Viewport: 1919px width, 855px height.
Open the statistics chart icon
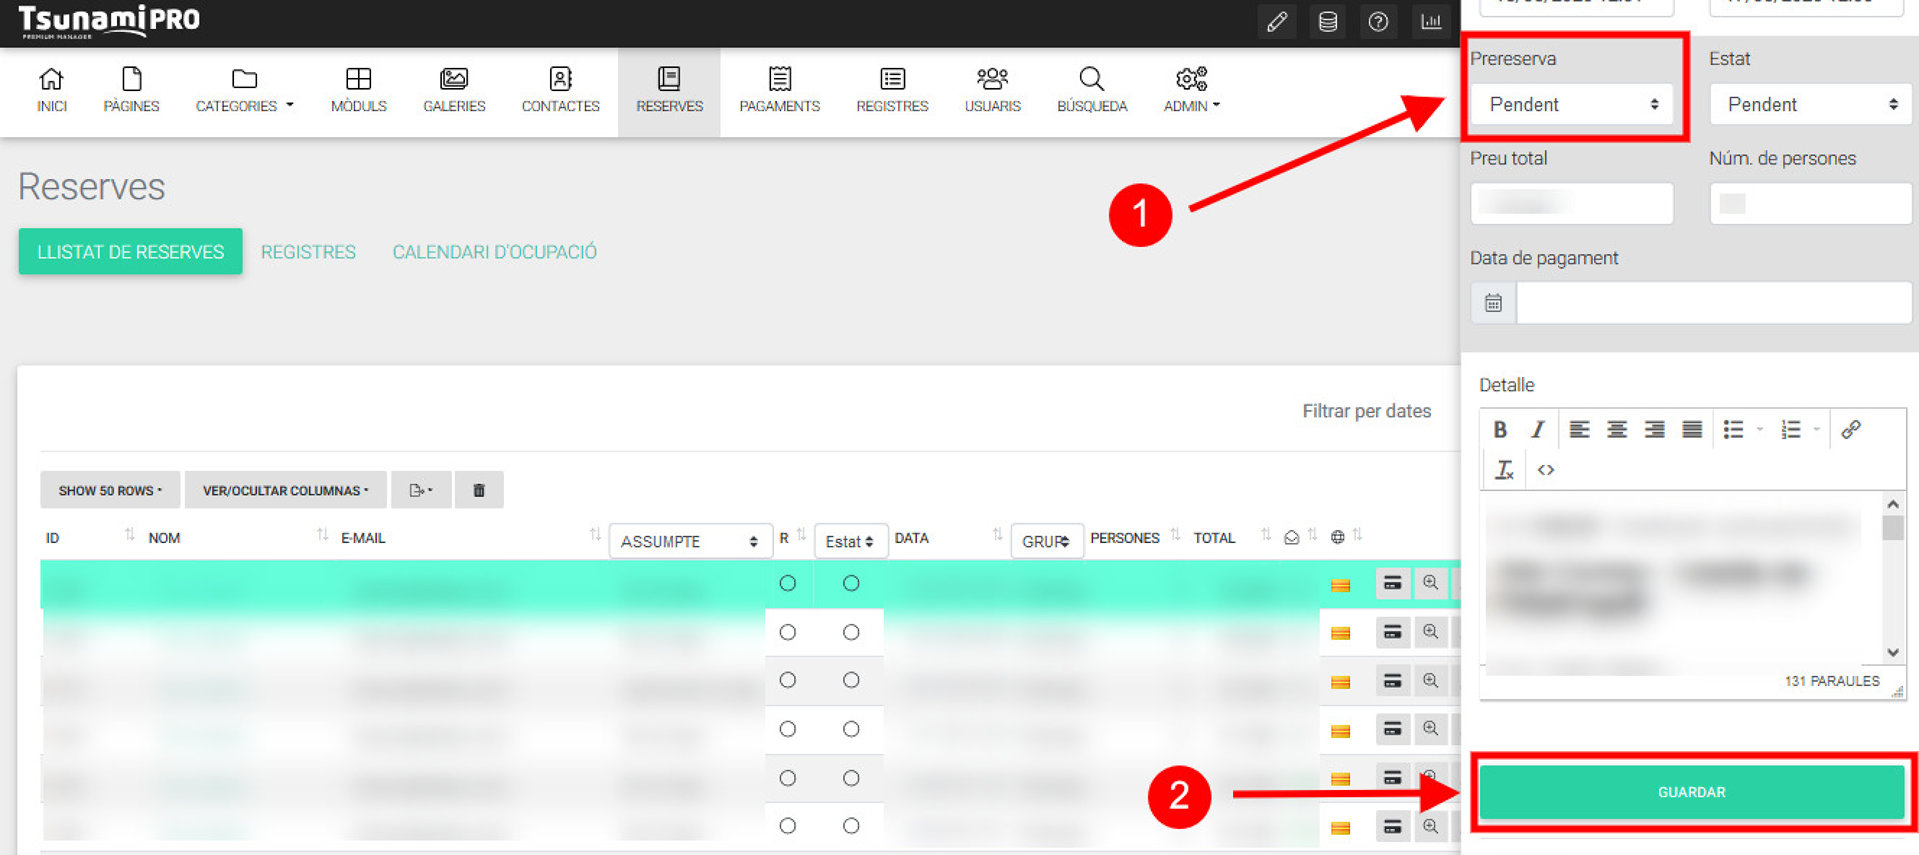click(x=1431, y=22)
